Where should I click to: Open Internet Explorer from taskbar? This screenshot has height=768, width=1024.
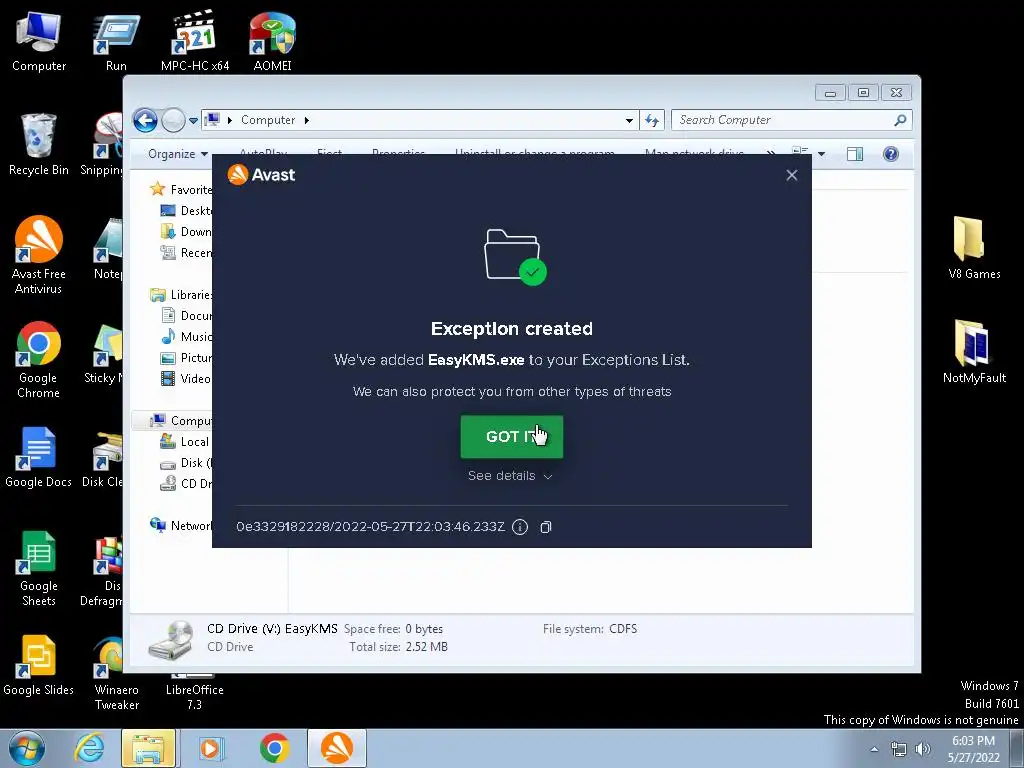tap(89, 748)
